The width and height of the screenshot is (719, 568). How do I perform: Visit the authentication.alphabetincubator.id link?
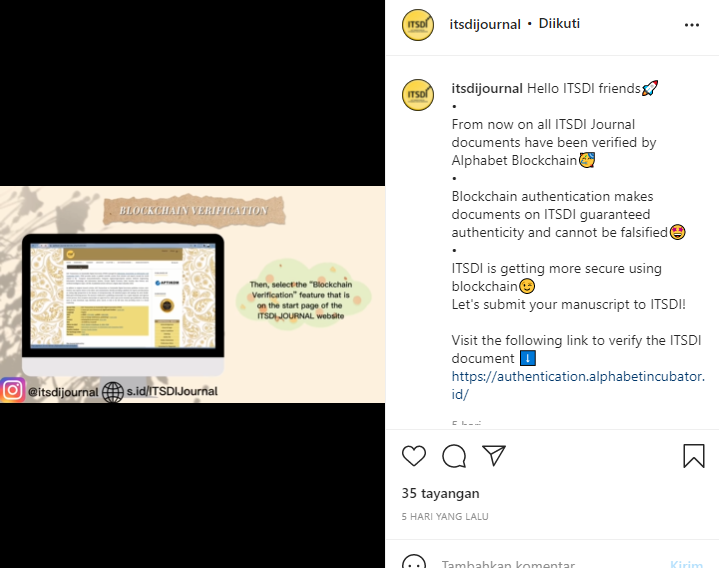(578, 385)
